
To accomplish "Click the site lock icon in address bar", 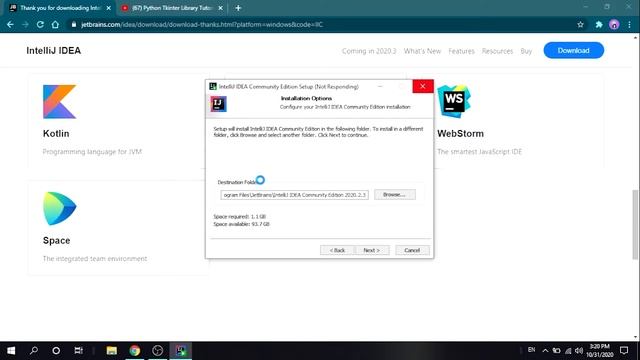I will [73, 24].
